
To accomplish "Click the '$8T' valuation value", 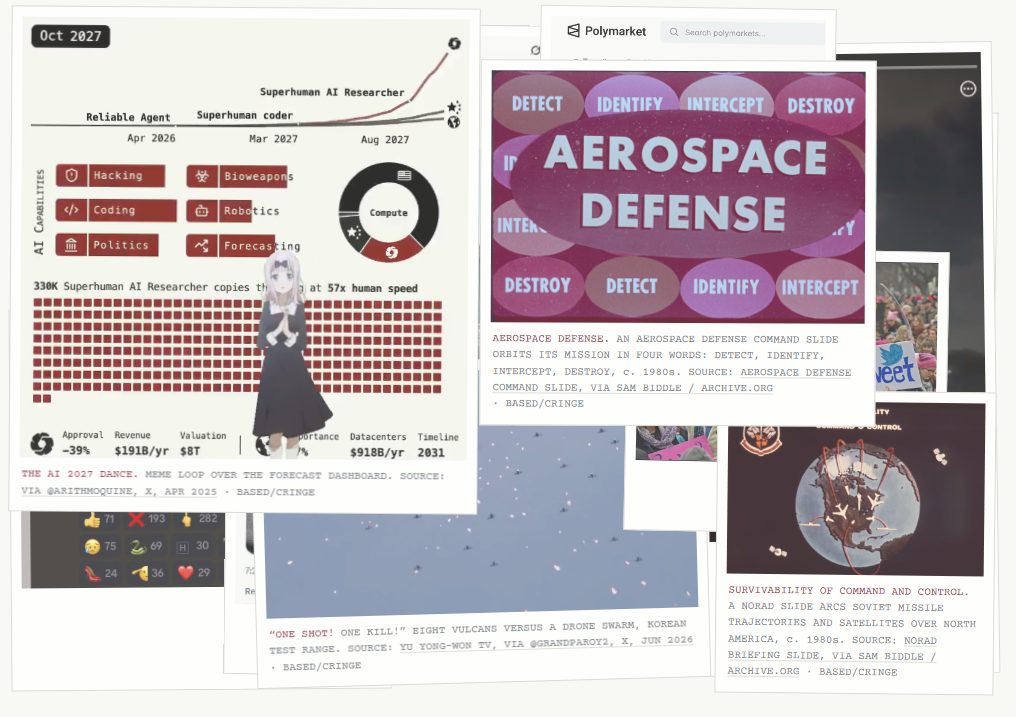I will pyautogui.click(x=190, y=451).
